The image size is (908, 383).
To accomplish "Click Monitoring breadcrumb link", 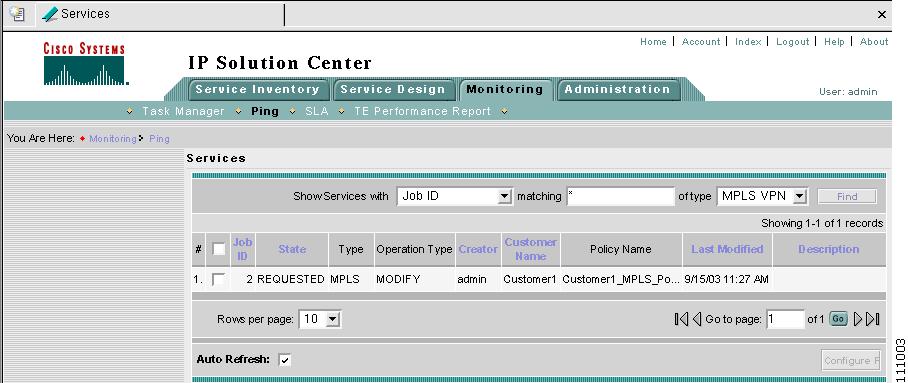I will tap(112, 139).
